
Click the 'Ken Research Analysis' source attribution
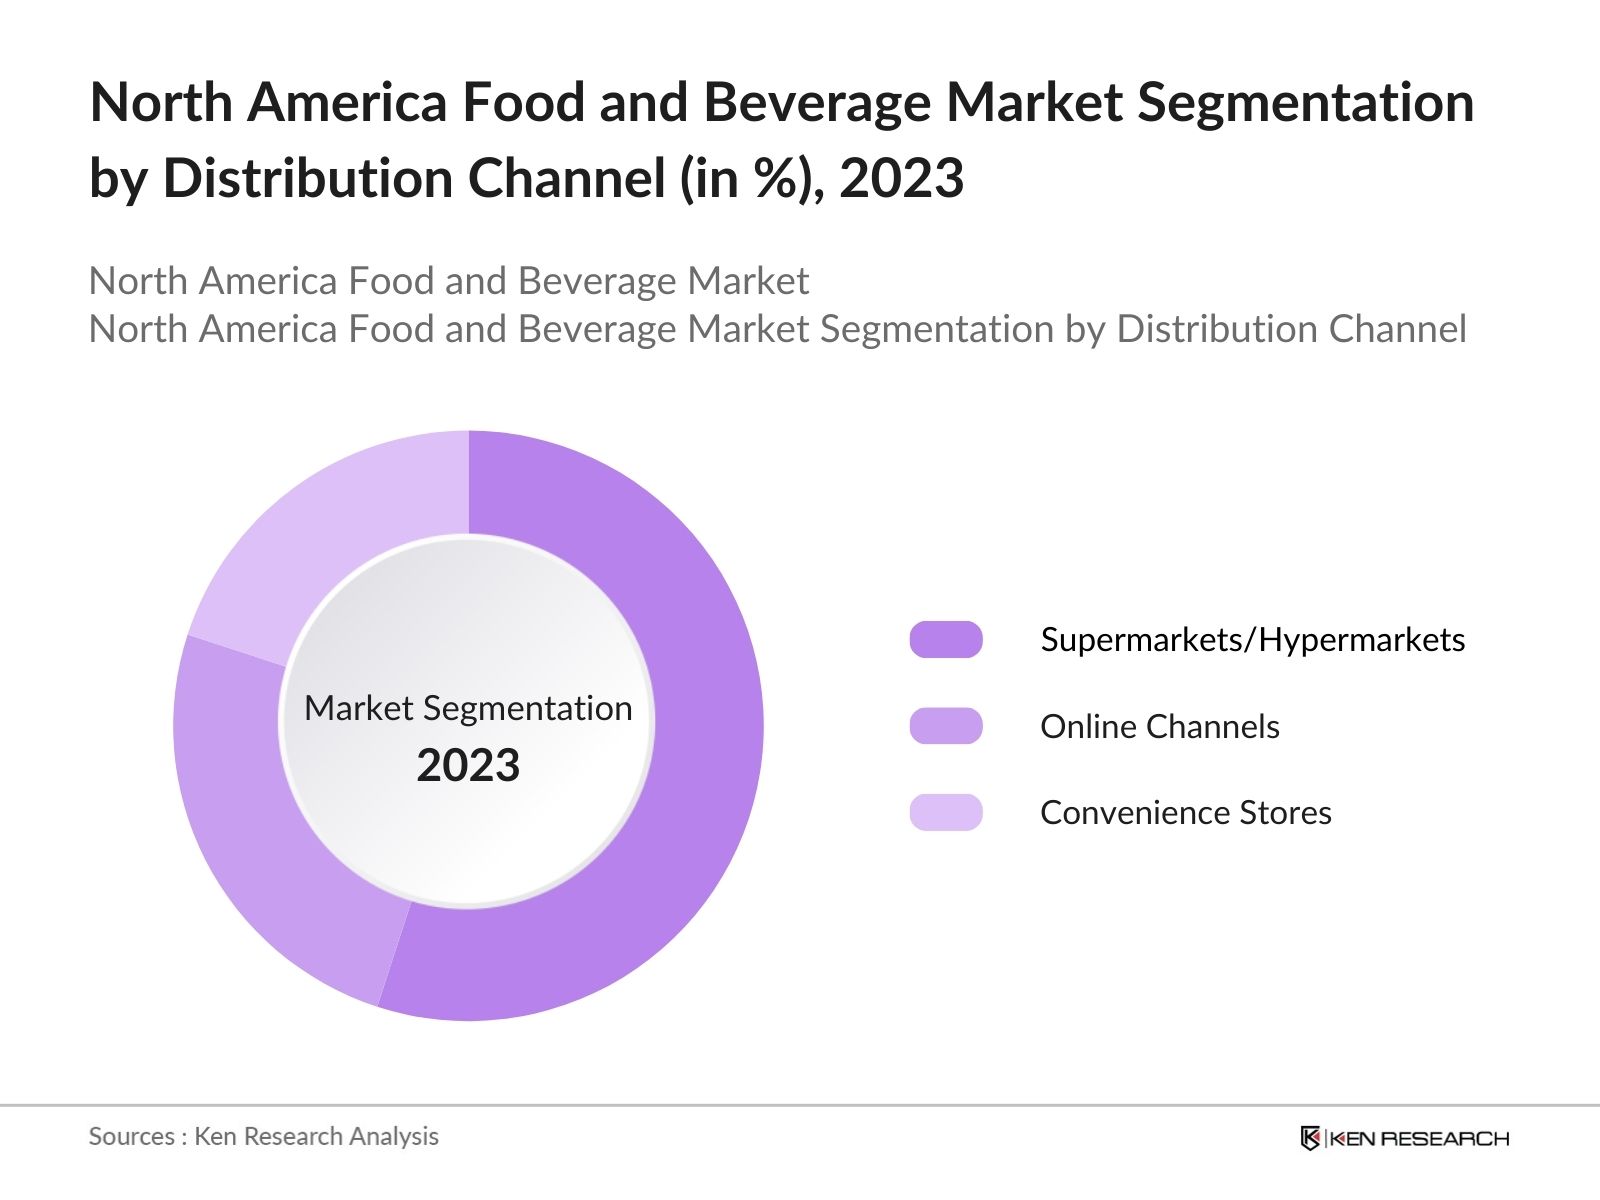pyautogui.click(x=316, y=1136)
